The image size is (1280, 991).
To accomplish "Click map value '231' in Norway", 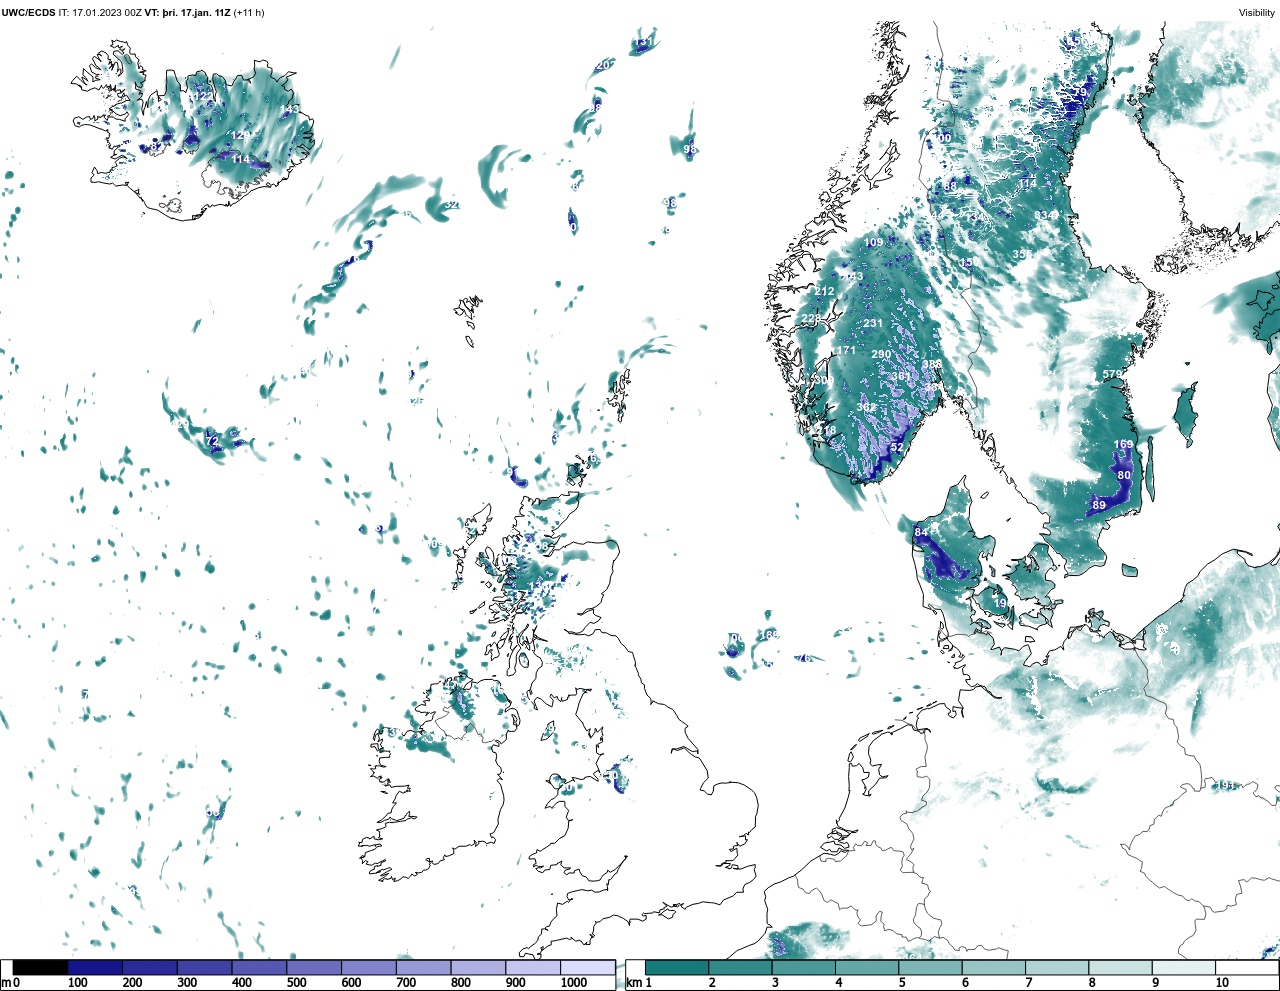I will pos(873,324).
